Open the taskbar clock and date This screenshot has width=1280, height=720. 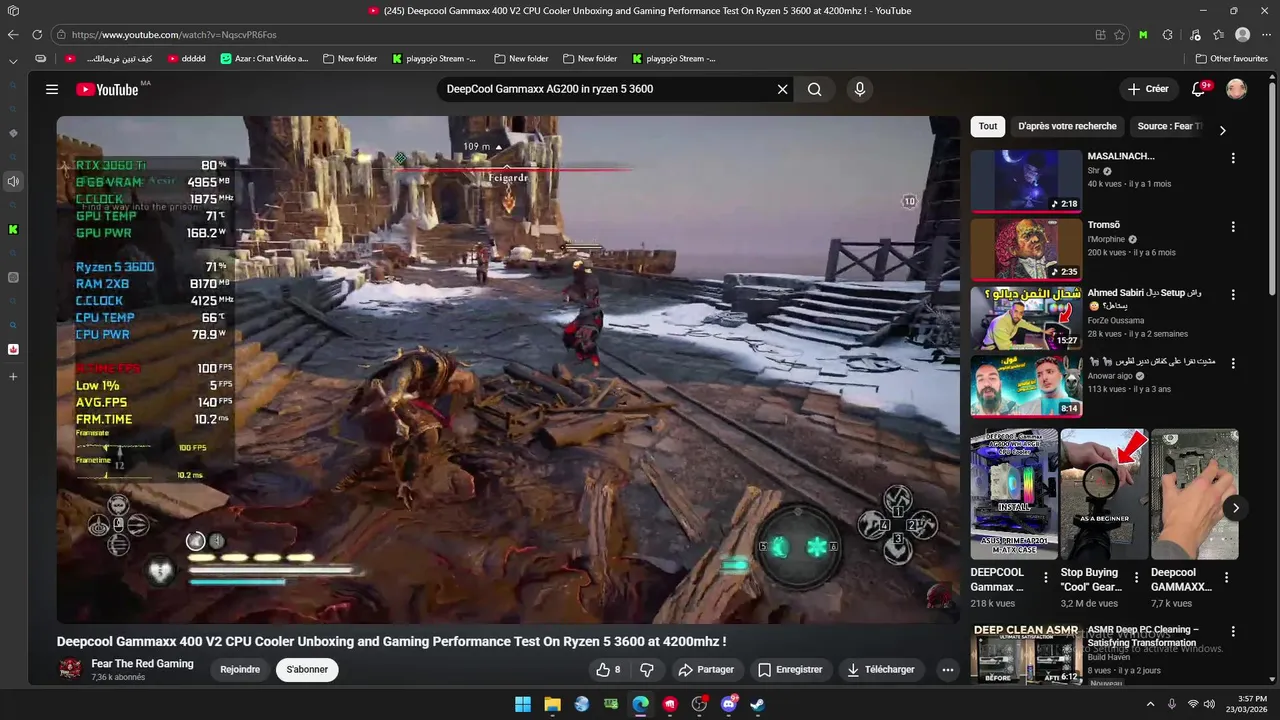1245,704
